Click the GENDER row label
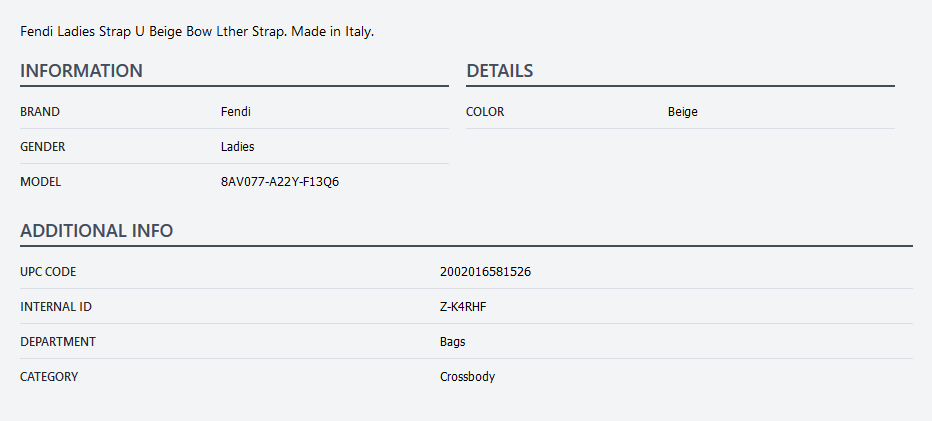This screenshot has width=932, height=421. tap(43, 147)
